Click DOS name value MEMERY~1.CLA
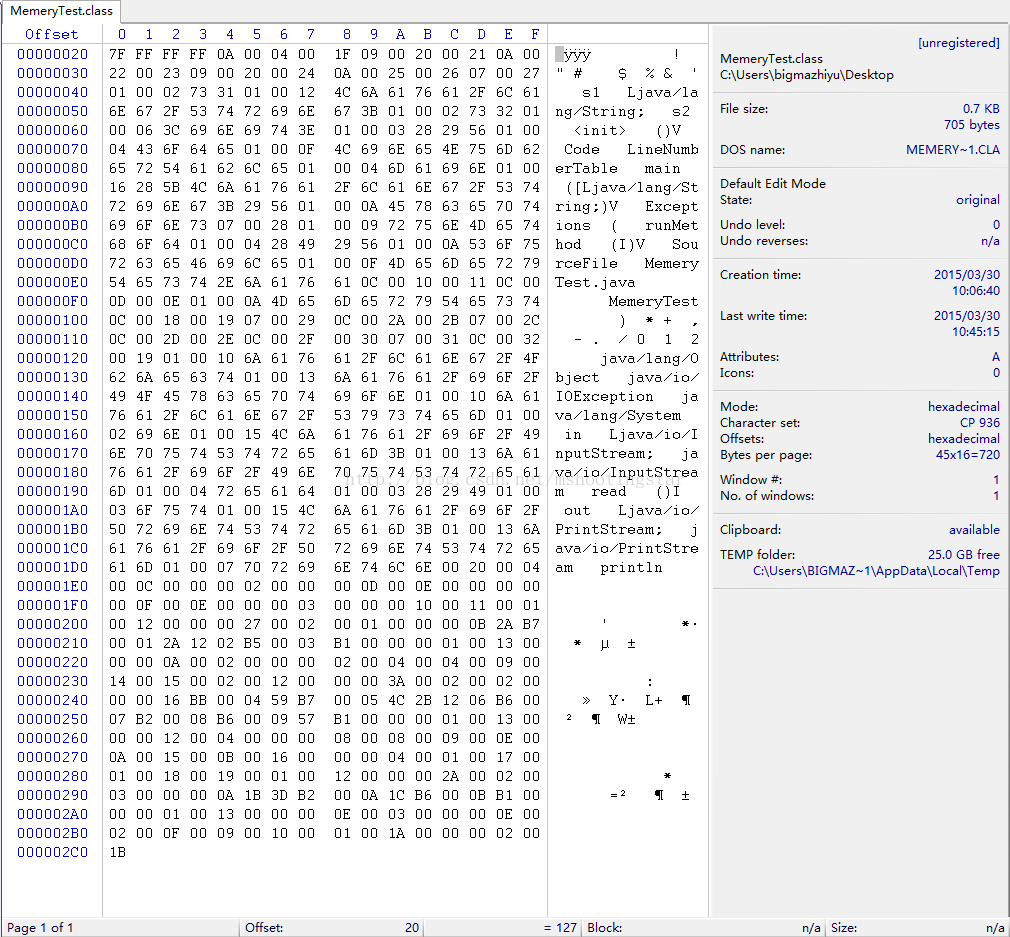This screenshot has height=937, width=1010. coord(953,150)
